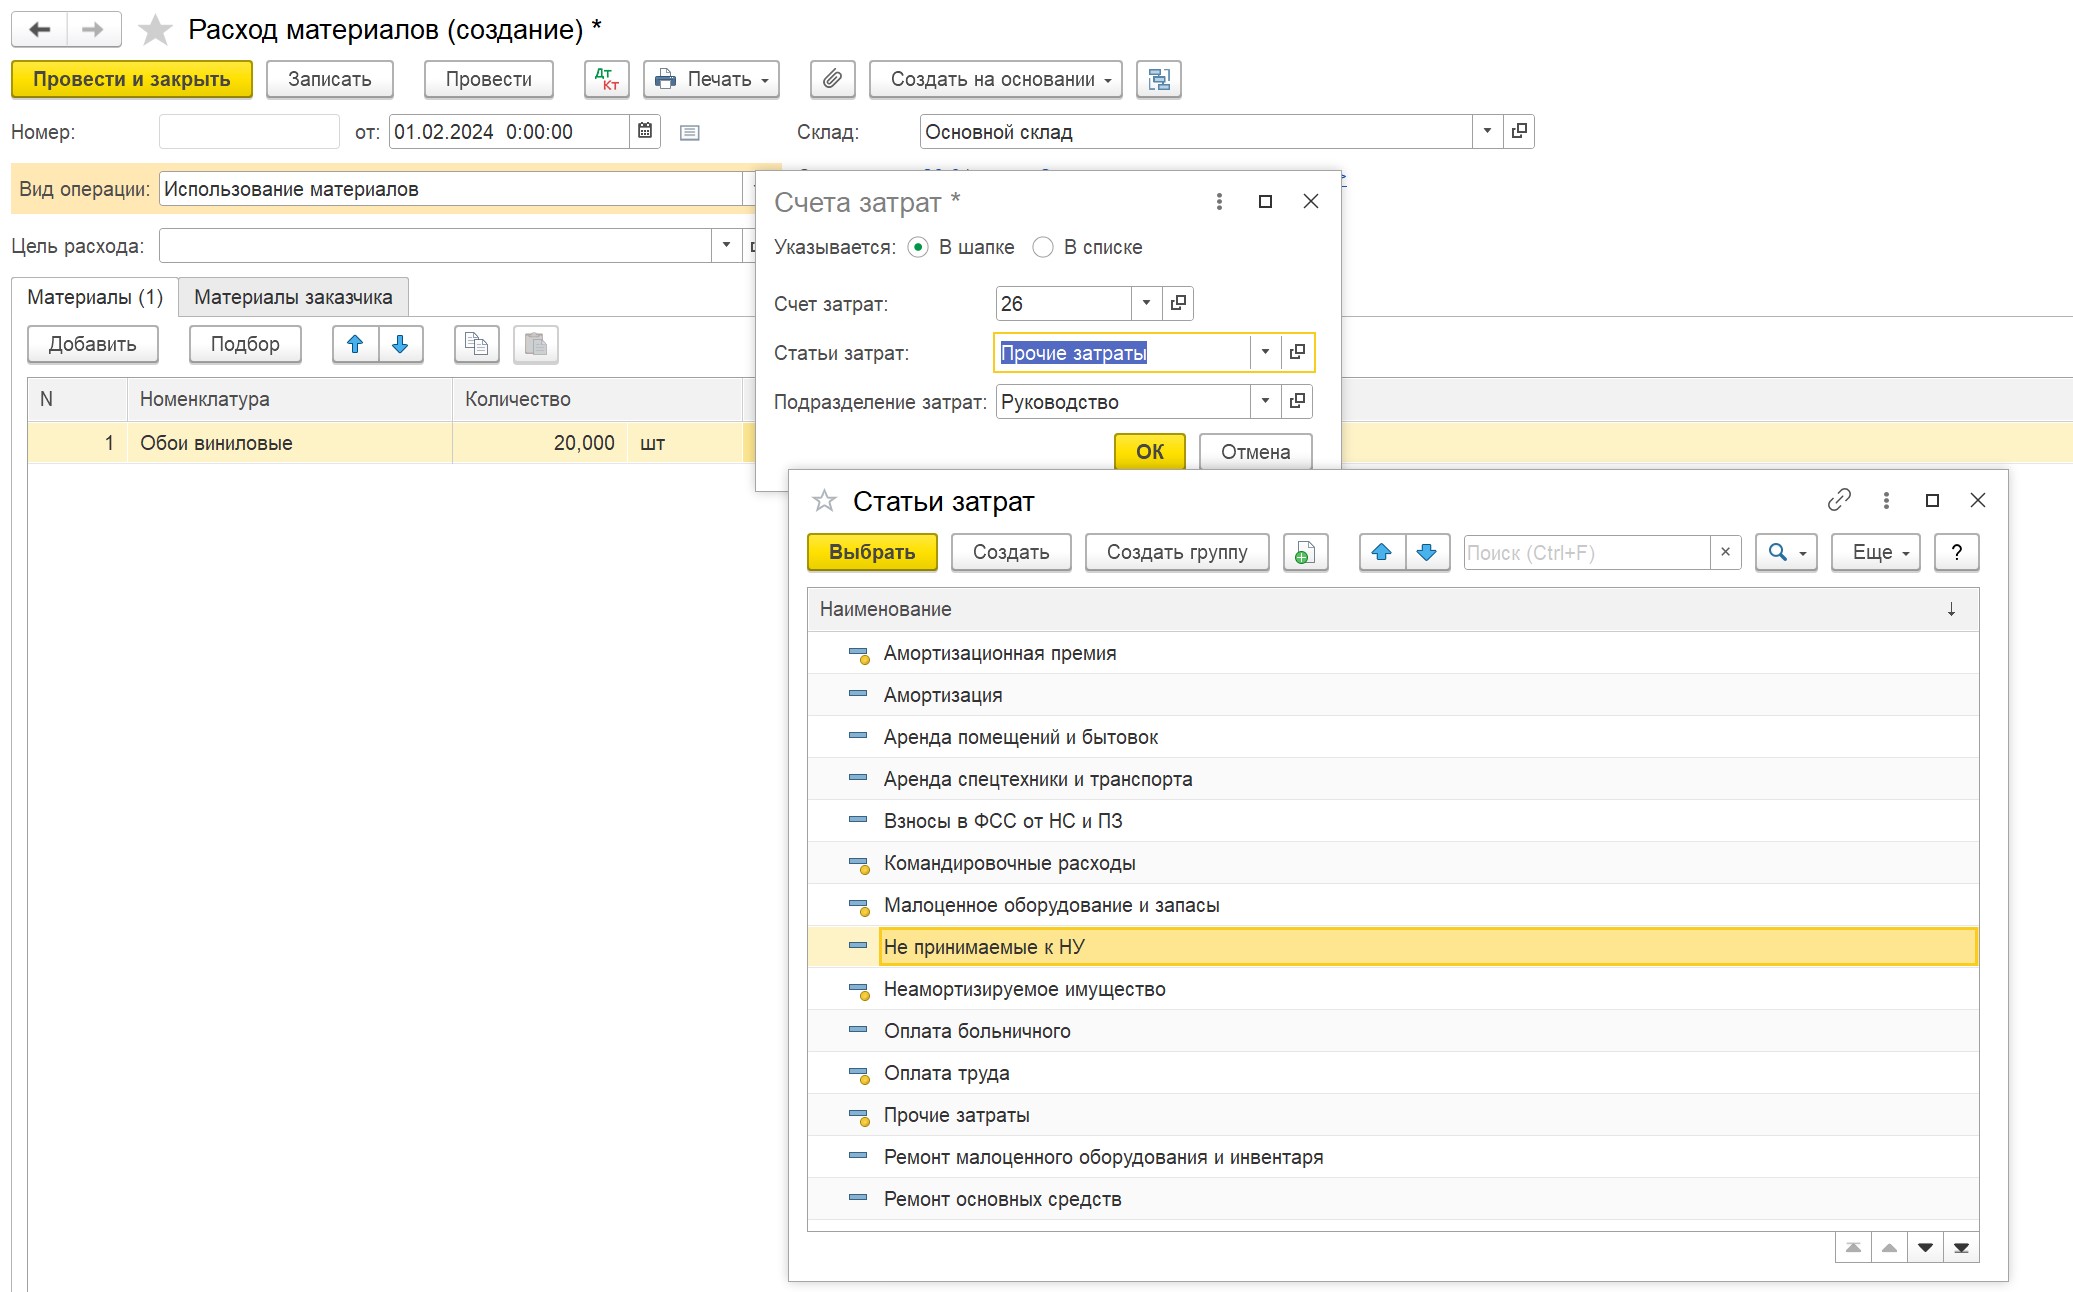Click Обои виниловые table cell
This screenshot has height=1292, width=2073.
pyautogui.click(x=289, y=443)
